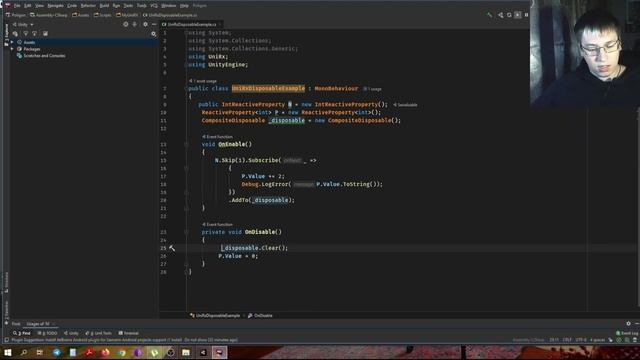Click the play button in top toolbar
The width and height of the screenshot is (640, 360).
pos(518,15)
